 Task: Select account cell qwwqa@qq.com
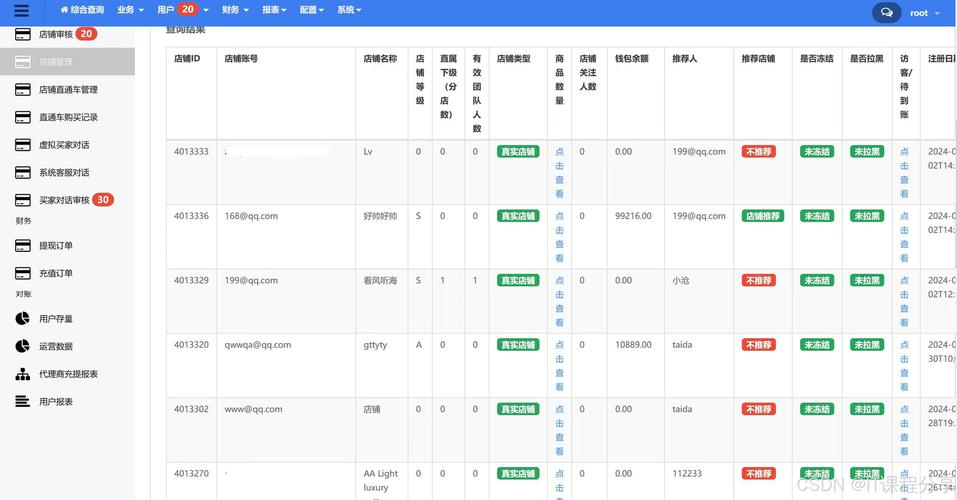click(x=258, y=345)
